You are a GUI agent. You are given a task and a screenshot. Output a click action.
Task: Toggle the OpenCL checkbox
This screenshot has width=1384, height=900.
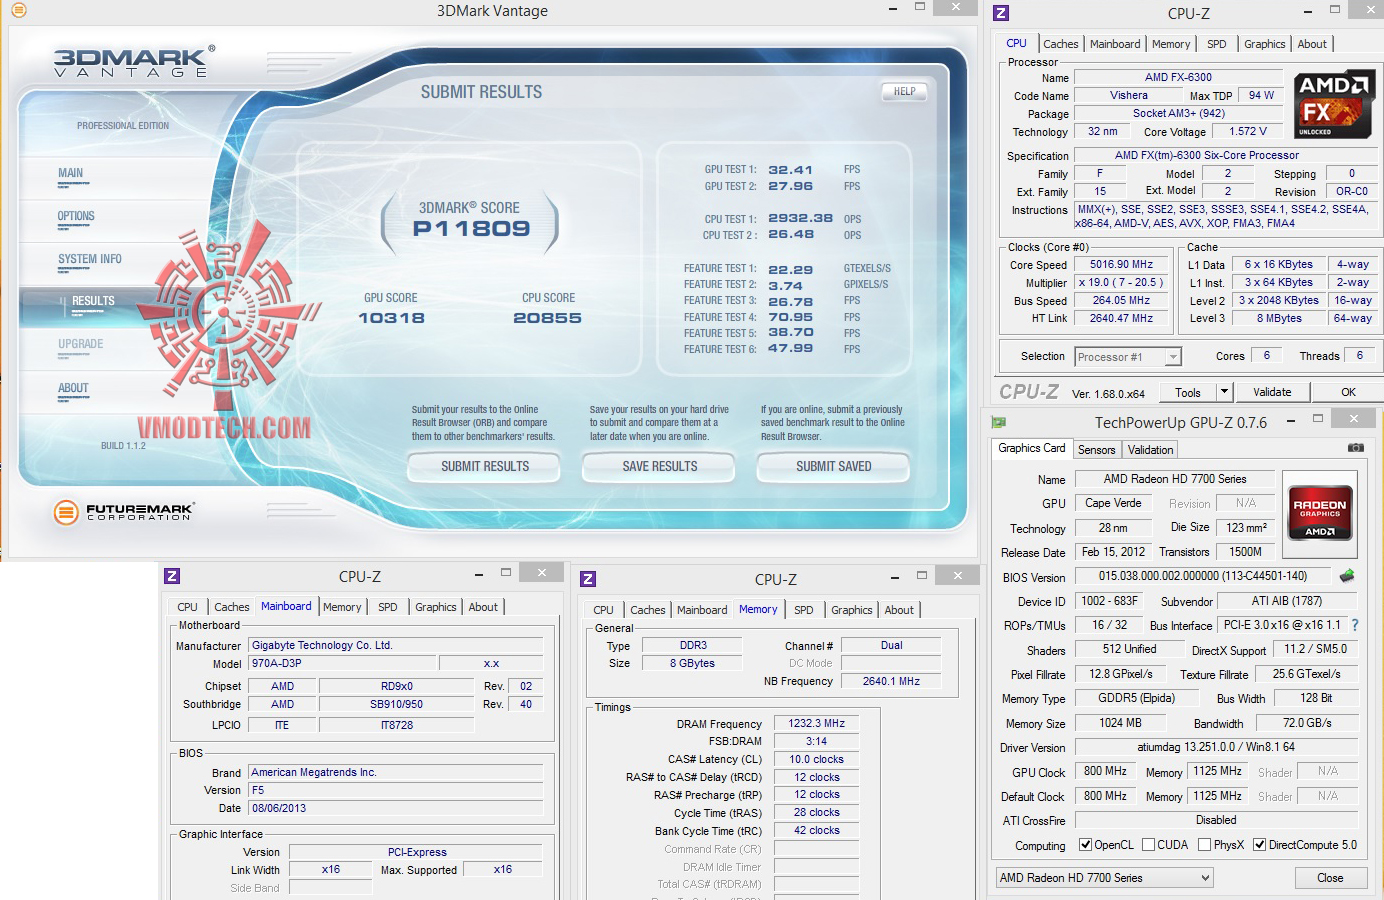(x=1086, y=845)
